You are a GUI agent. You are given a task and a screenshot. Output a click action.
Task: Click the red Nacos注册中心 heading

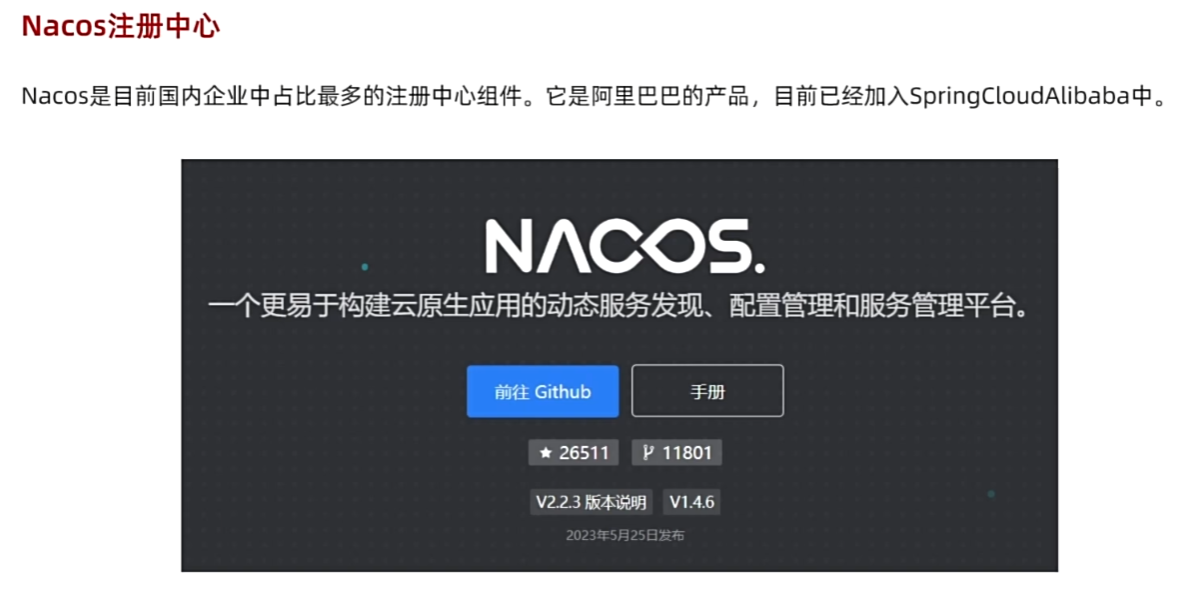pyautogui.click(x=120, y=26)
